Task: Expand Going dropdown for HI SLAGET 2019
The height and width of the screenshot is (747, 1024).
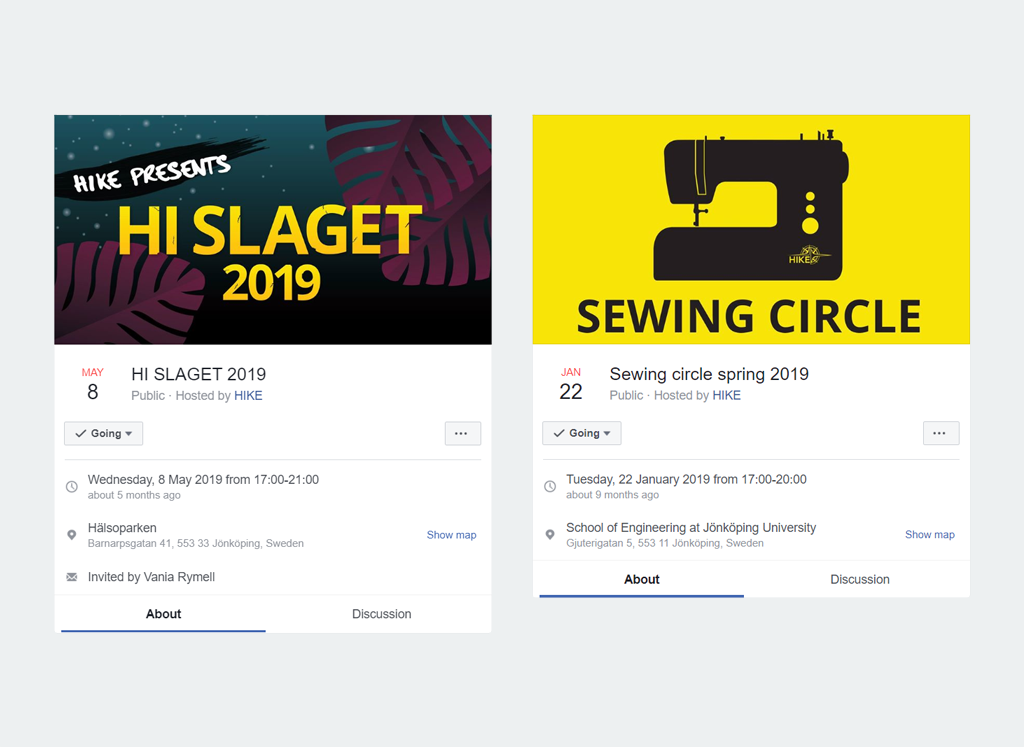Action: pyautogui.click(x=103, y=434)
